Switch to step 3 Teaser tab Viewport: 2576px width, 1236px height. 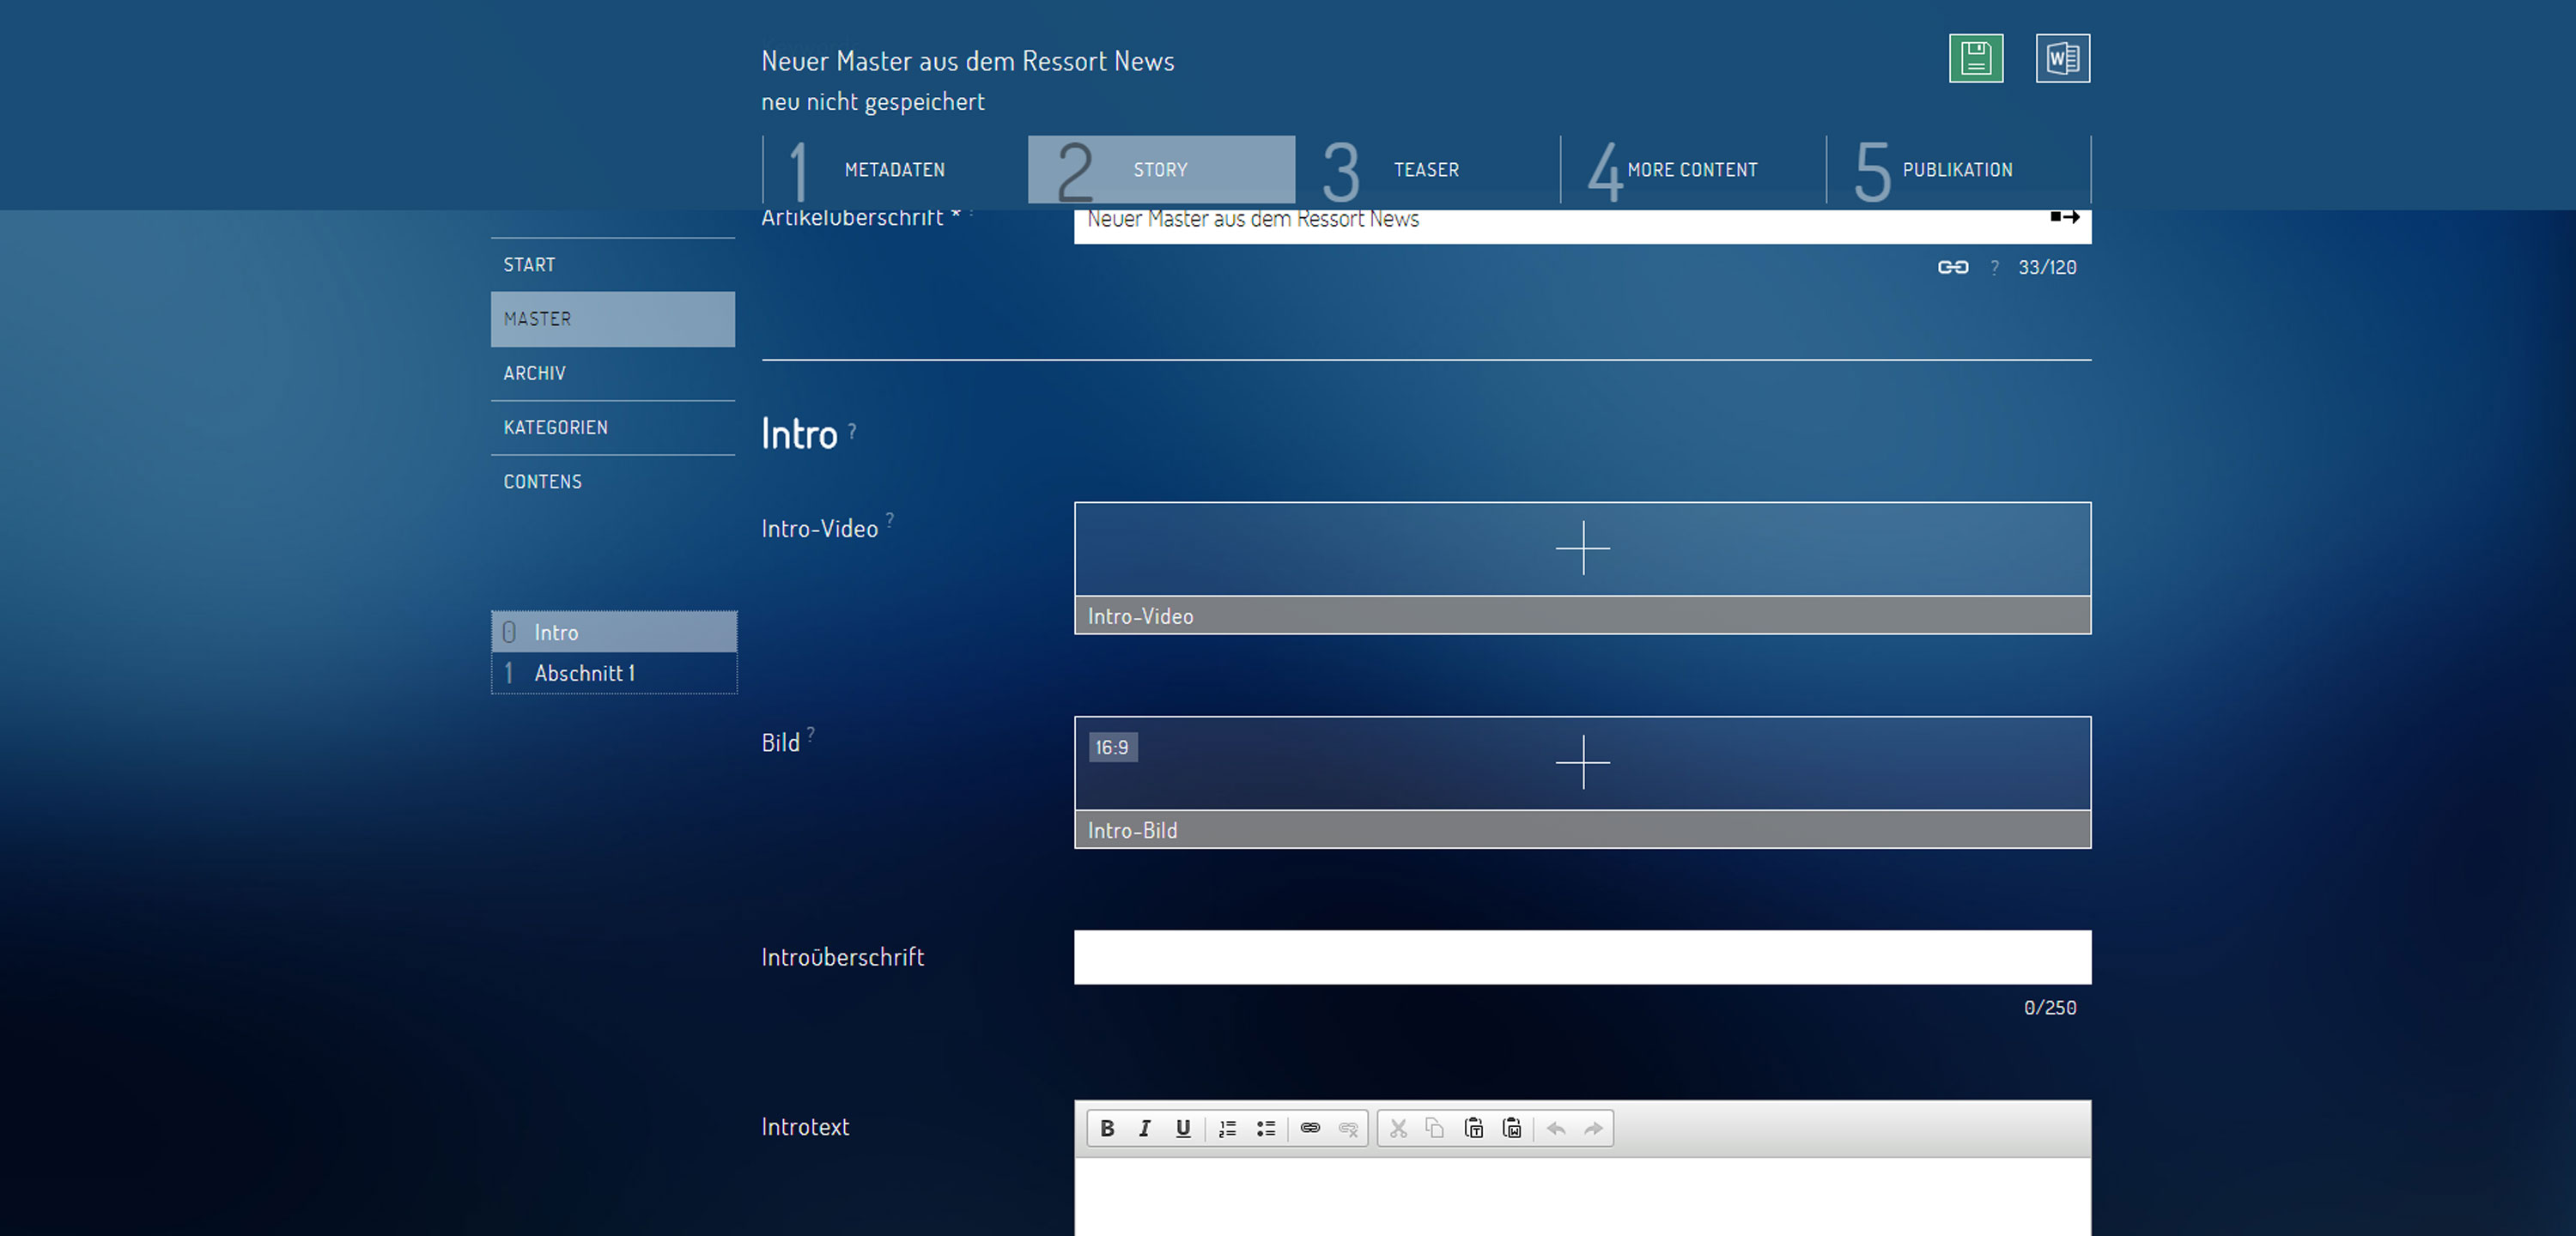coord(1426,170)
